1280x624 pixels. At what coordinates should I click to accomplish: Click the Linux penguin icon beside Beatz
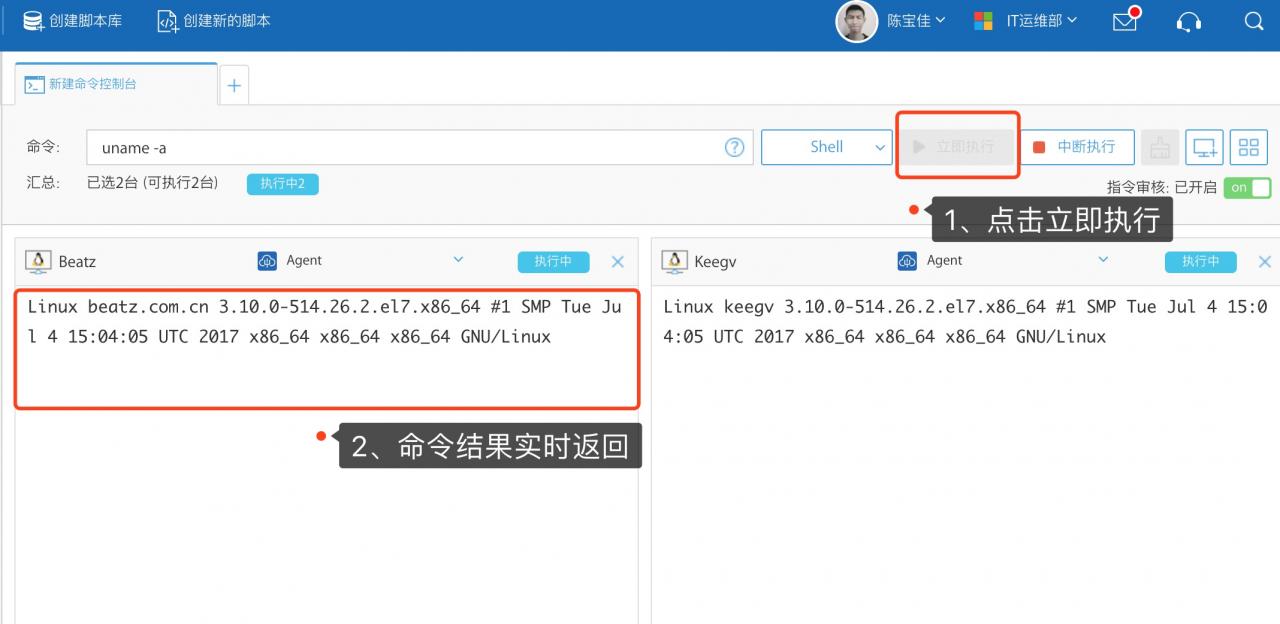pos(39,261)
